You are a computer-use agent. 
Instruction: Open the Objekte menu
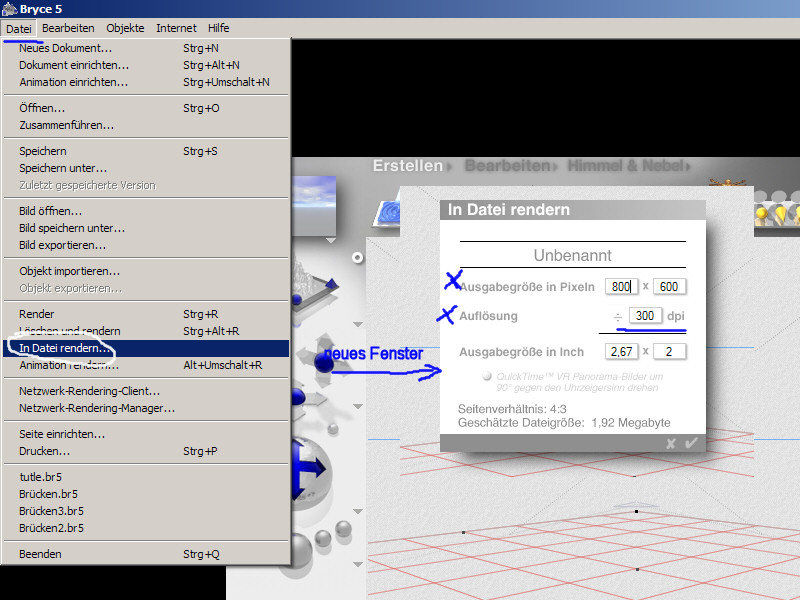pos(125,28)
